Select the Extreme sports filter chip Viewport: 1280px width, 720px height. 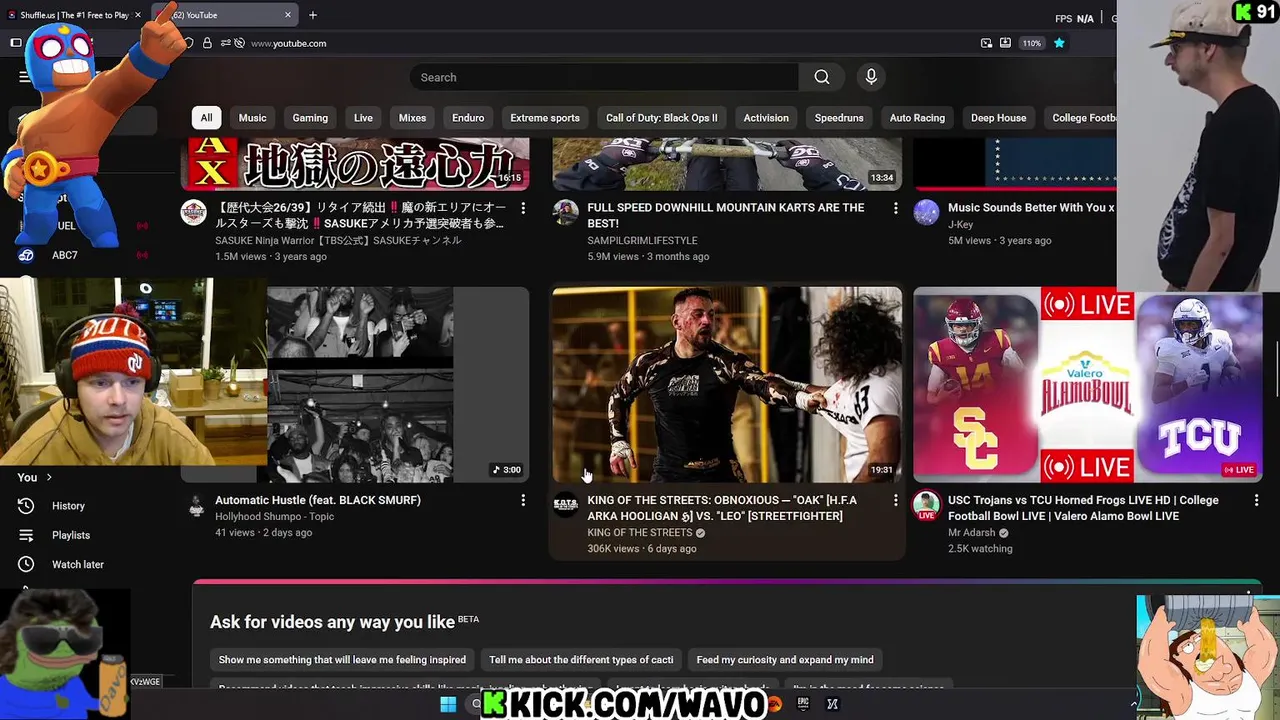545,118
